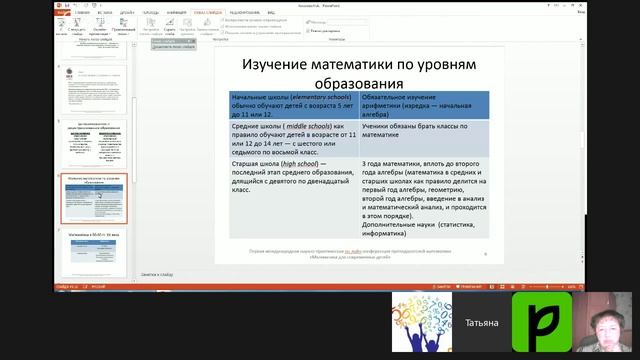Click table cell '3 года математики, вплоть до второго года алгебры'
640x360 pixels.
pos(424,198)
